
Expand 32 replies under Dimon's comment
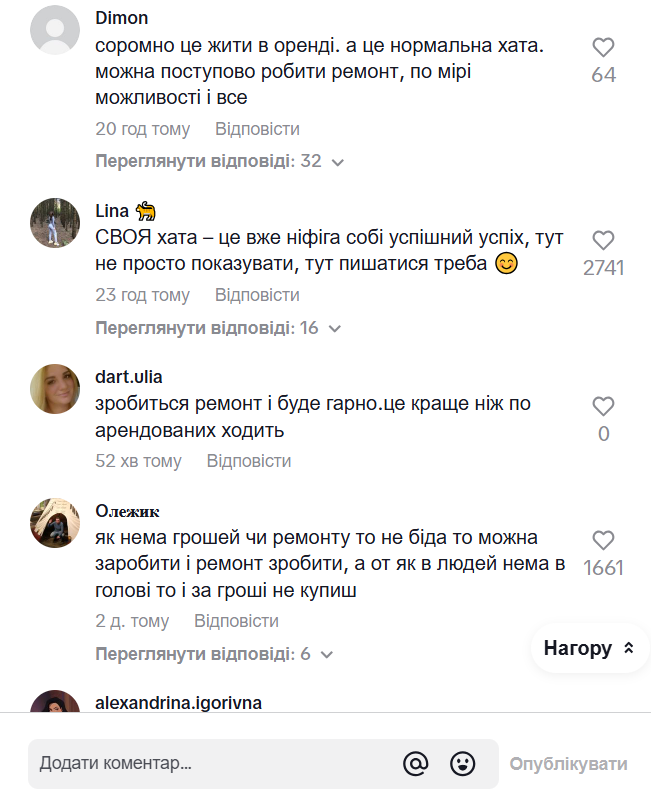tap(220, 161)
